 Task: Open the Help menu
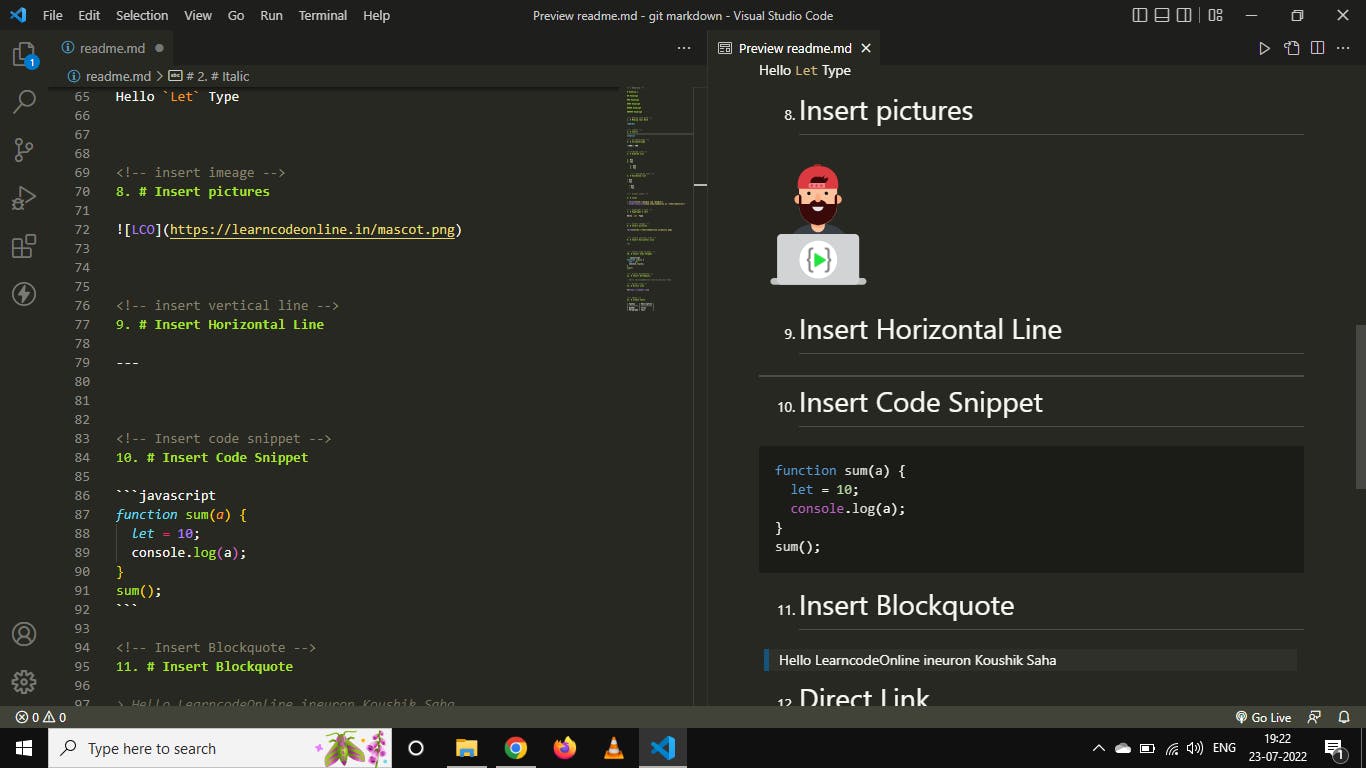pos(376,15)
